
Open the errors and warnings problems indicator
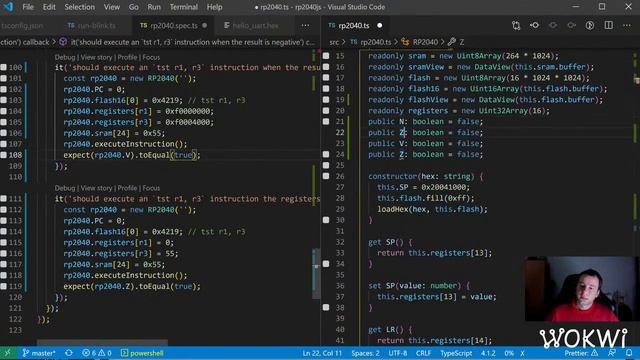[x=97, y=353]
